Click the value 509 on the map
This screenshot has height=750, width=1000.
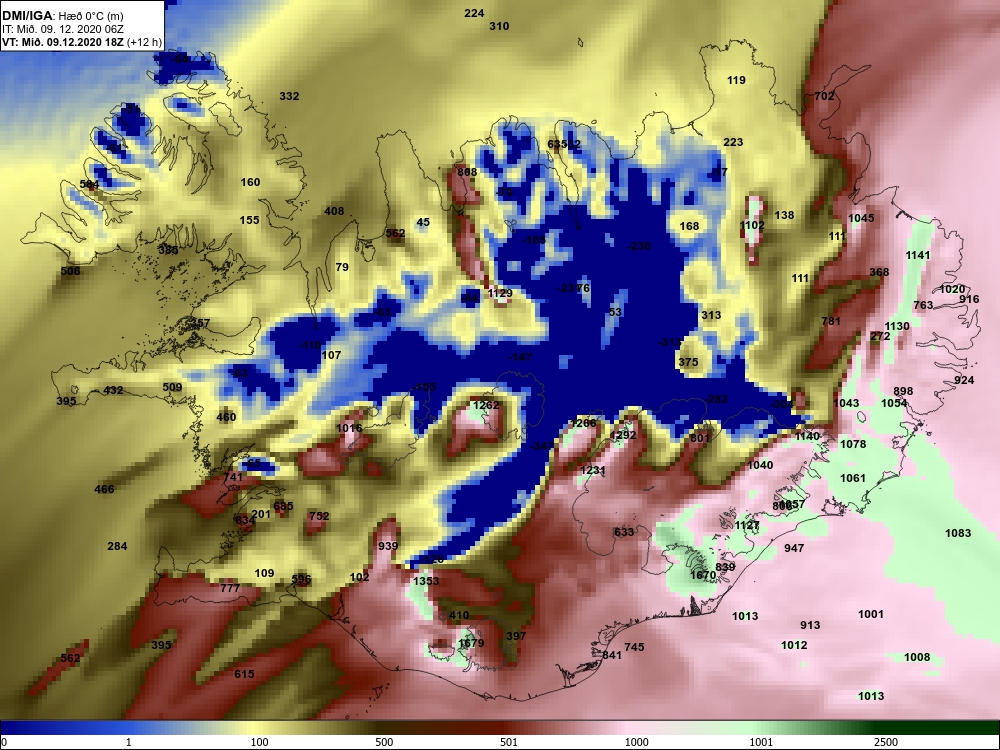click(x=172, y=387)
